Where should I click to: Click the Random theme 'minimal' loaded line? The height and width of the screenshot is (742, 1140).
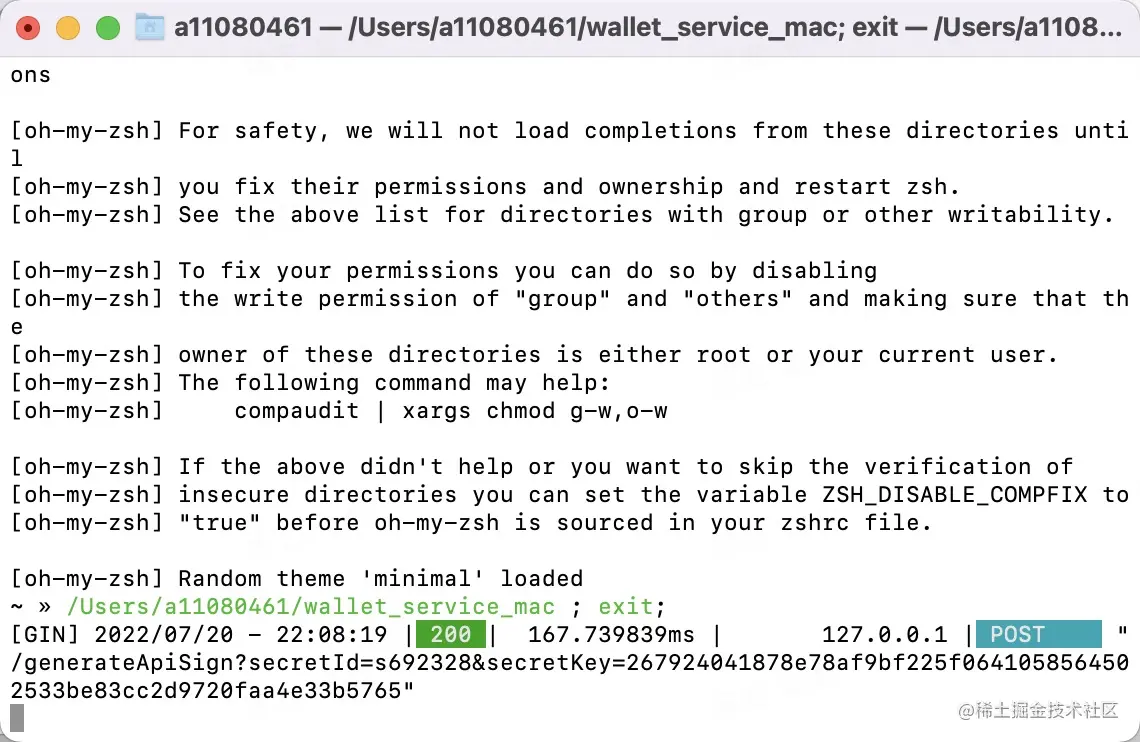(x=297, y=578)
